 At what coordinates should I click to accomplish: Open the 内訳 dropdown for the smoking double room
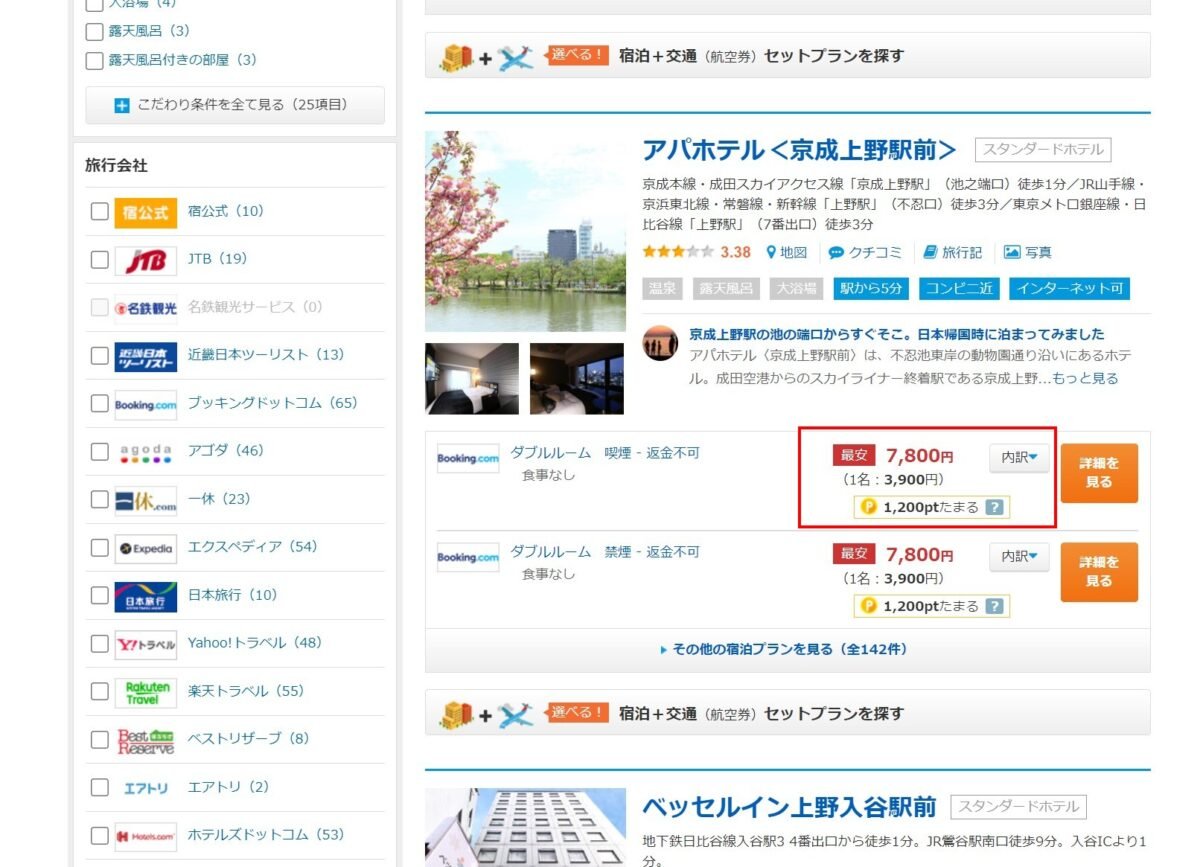point(1019,458)
